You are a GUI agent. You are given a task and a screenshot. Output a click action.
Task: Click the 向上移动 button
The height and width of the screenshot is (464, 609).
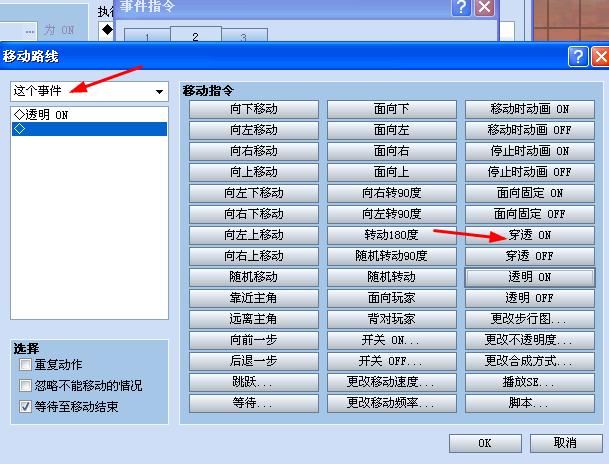pos(254,172)
